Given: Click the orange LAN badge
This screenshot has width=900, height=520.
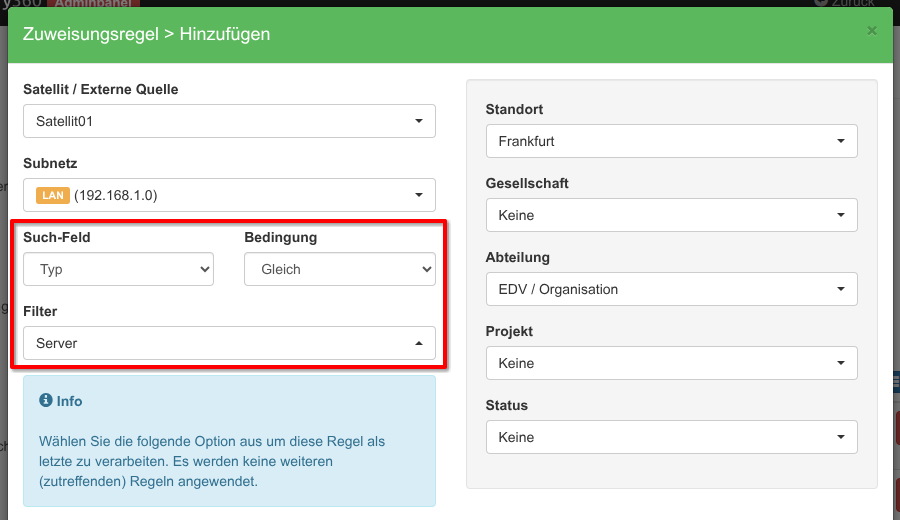Looking at the screenshot, I should (53, 195).
